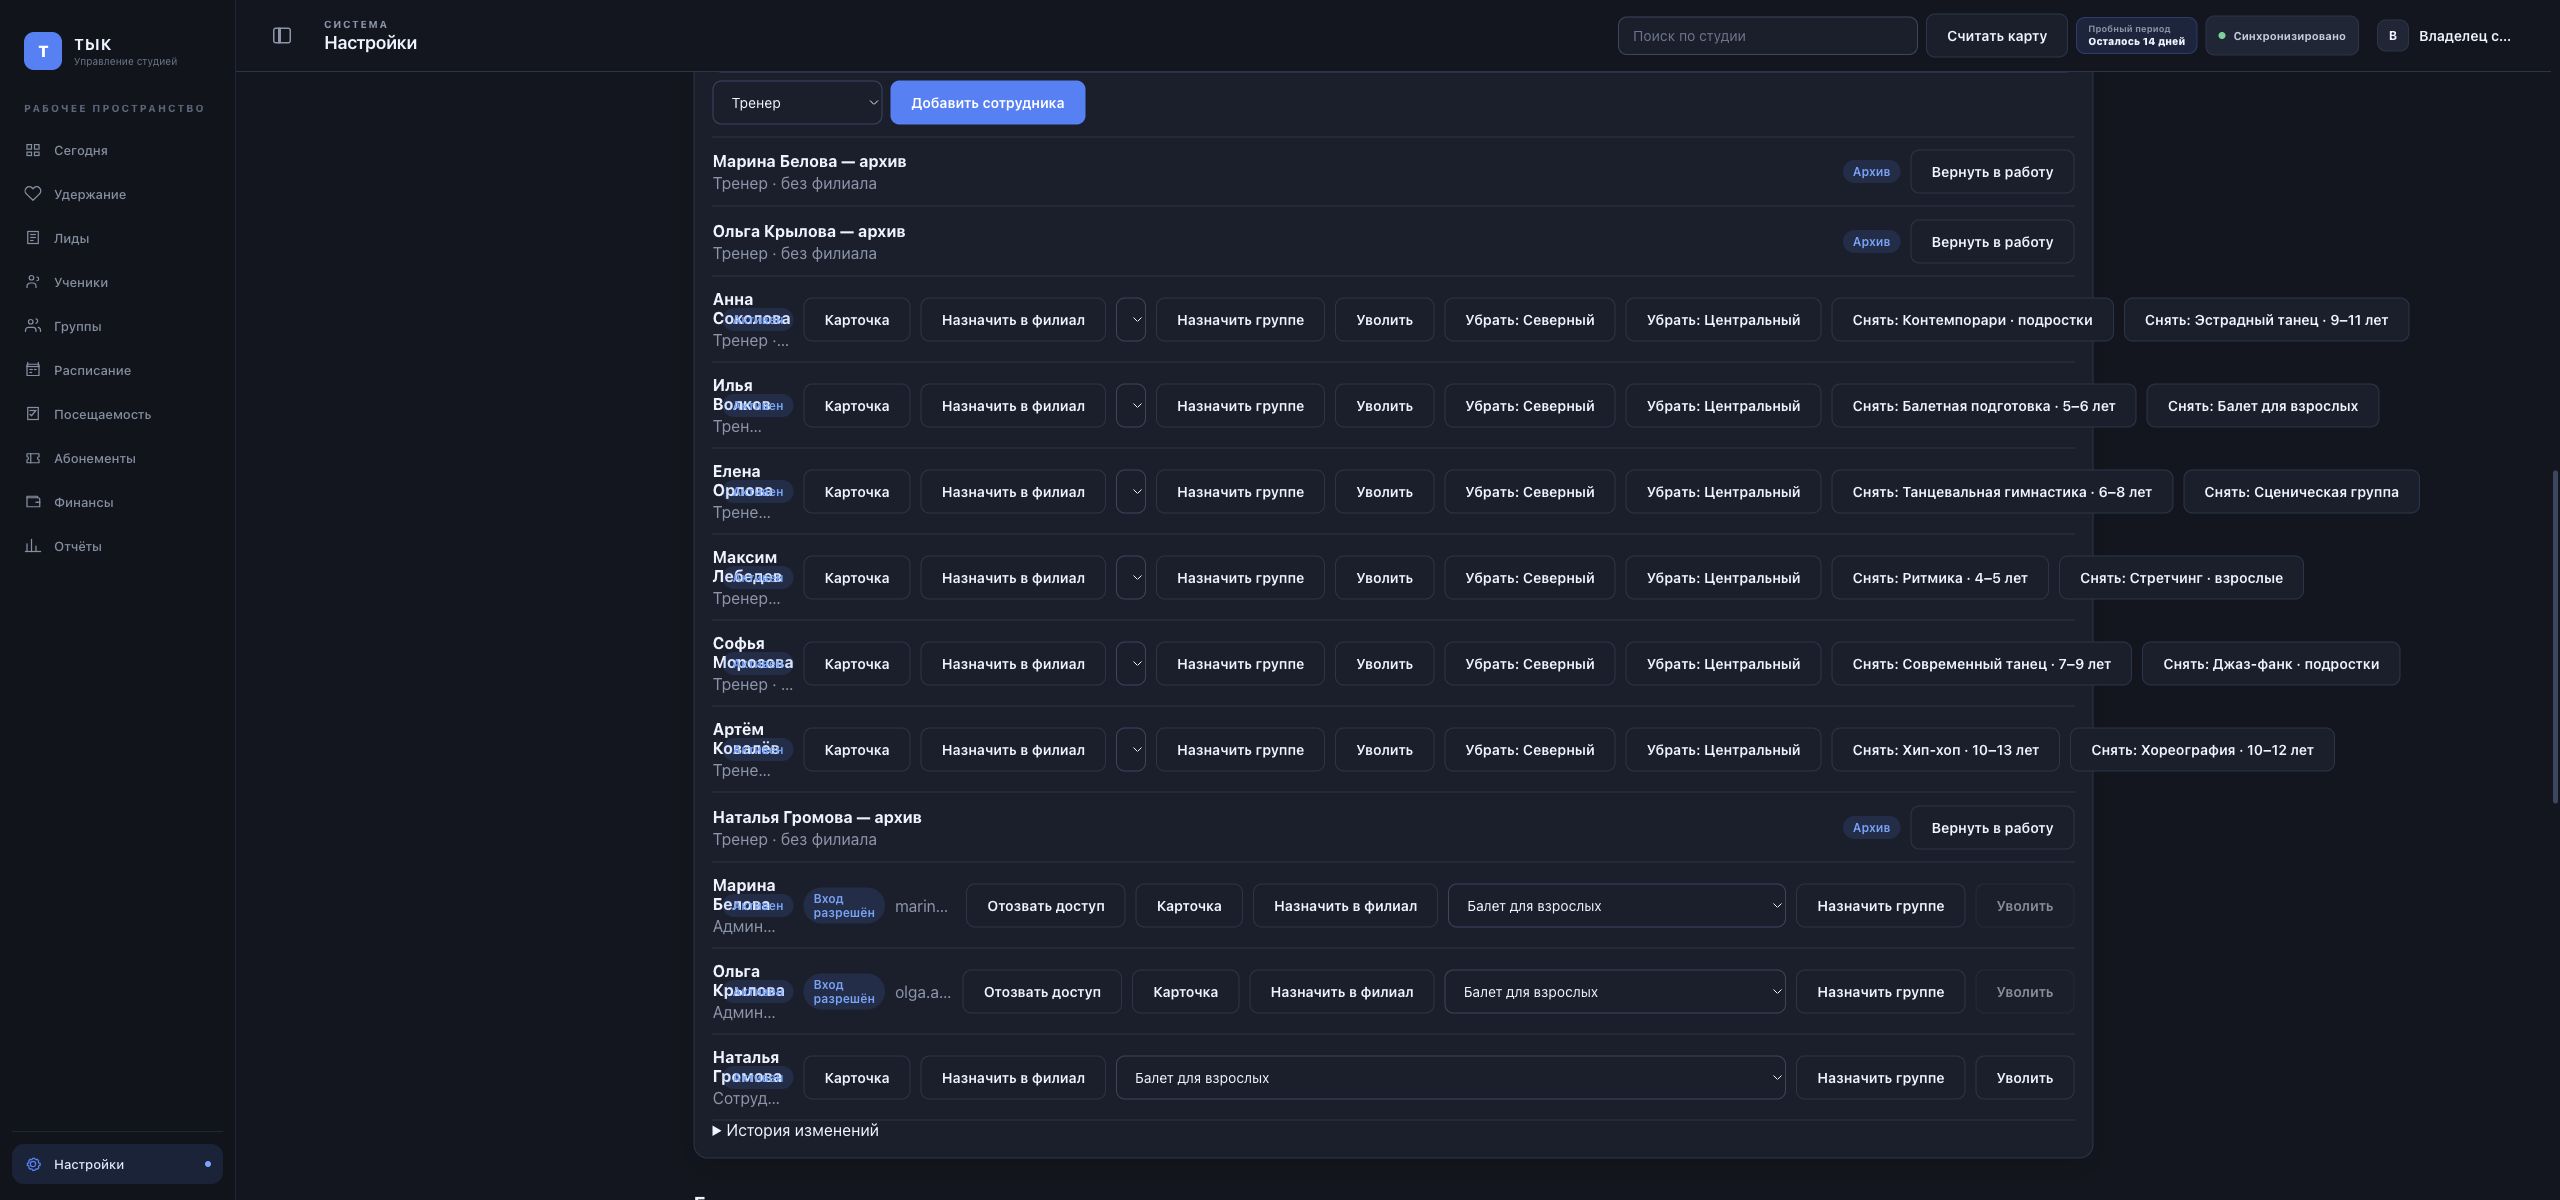This screenshot has width=2560, height=1200.
Task: Click the Синхронизировано status indicator
Action: [x=2282, y=36]
